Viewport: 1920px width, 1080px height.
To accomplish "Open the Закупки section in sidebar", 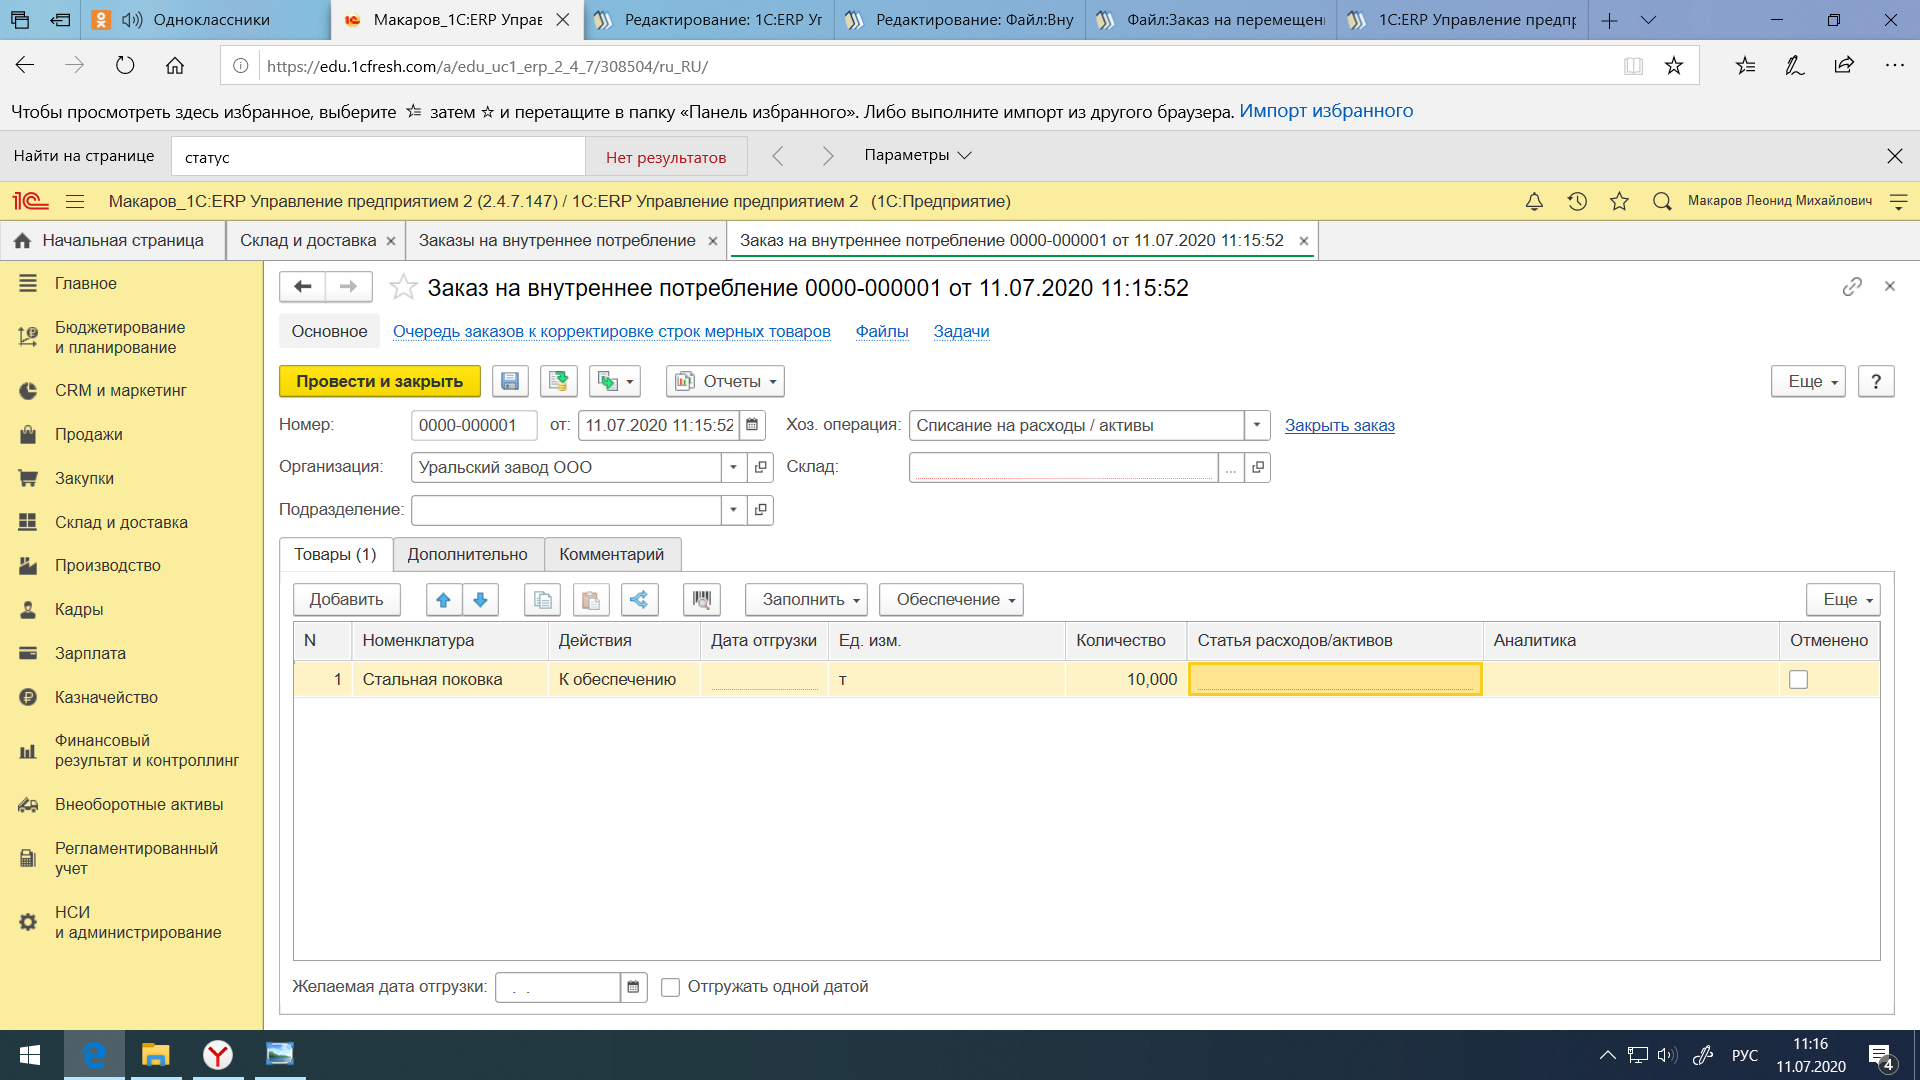I will 84,478.
